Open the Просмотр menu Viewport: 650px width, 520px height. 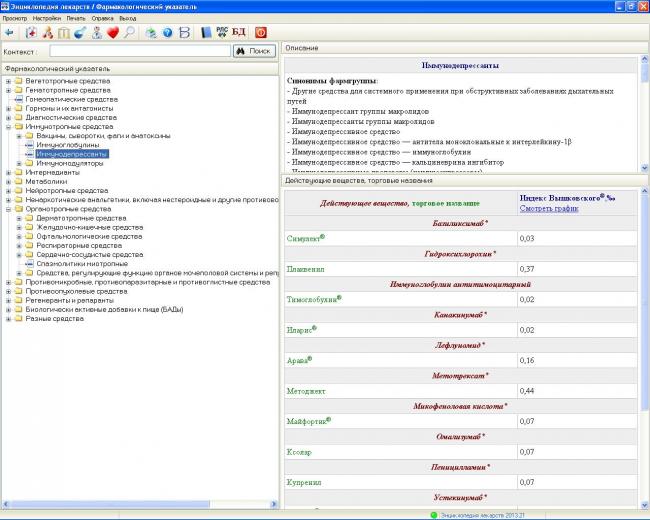pos(15,19)
